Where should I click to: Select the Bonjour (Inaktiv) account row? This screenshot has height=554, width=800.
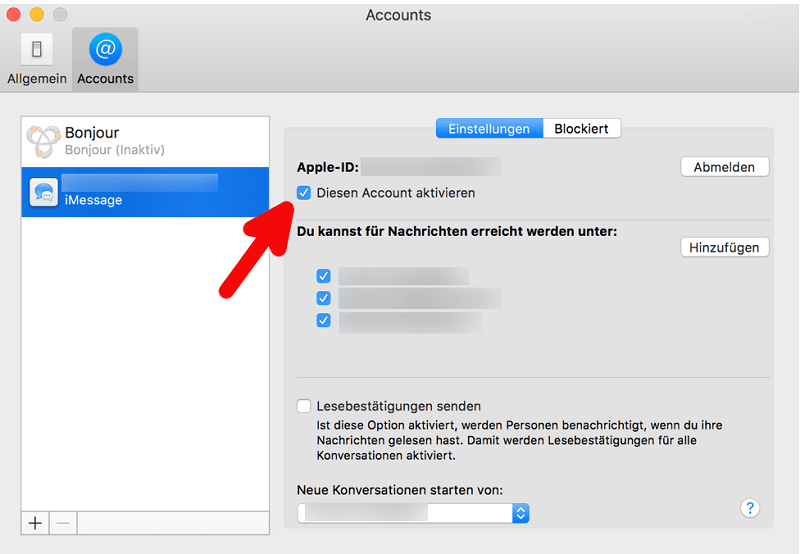(x=145, y=141)
